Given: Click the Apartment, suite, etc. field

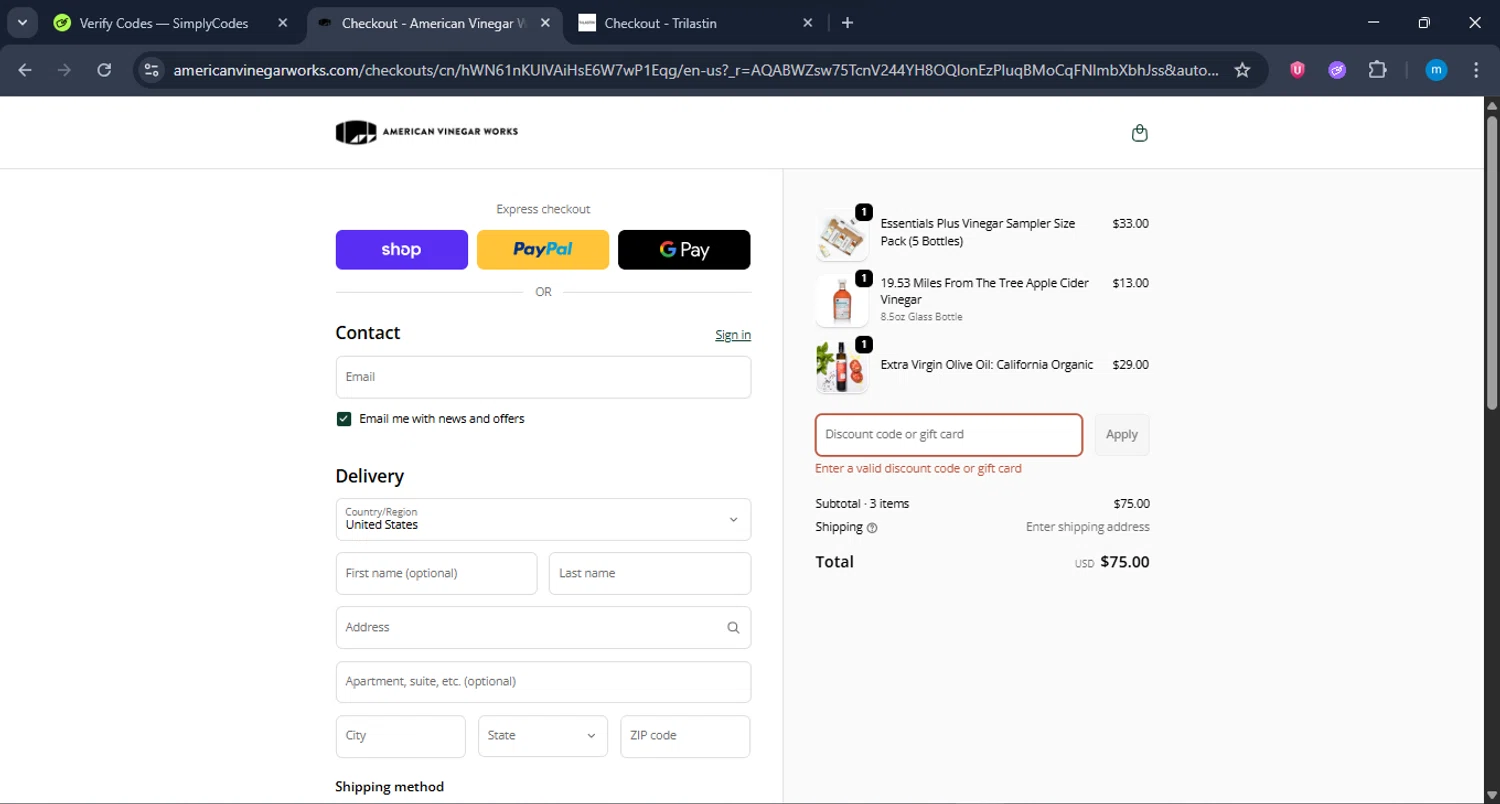Looking at the screenshot, I should pyautogui.click(x=543, y=682).
